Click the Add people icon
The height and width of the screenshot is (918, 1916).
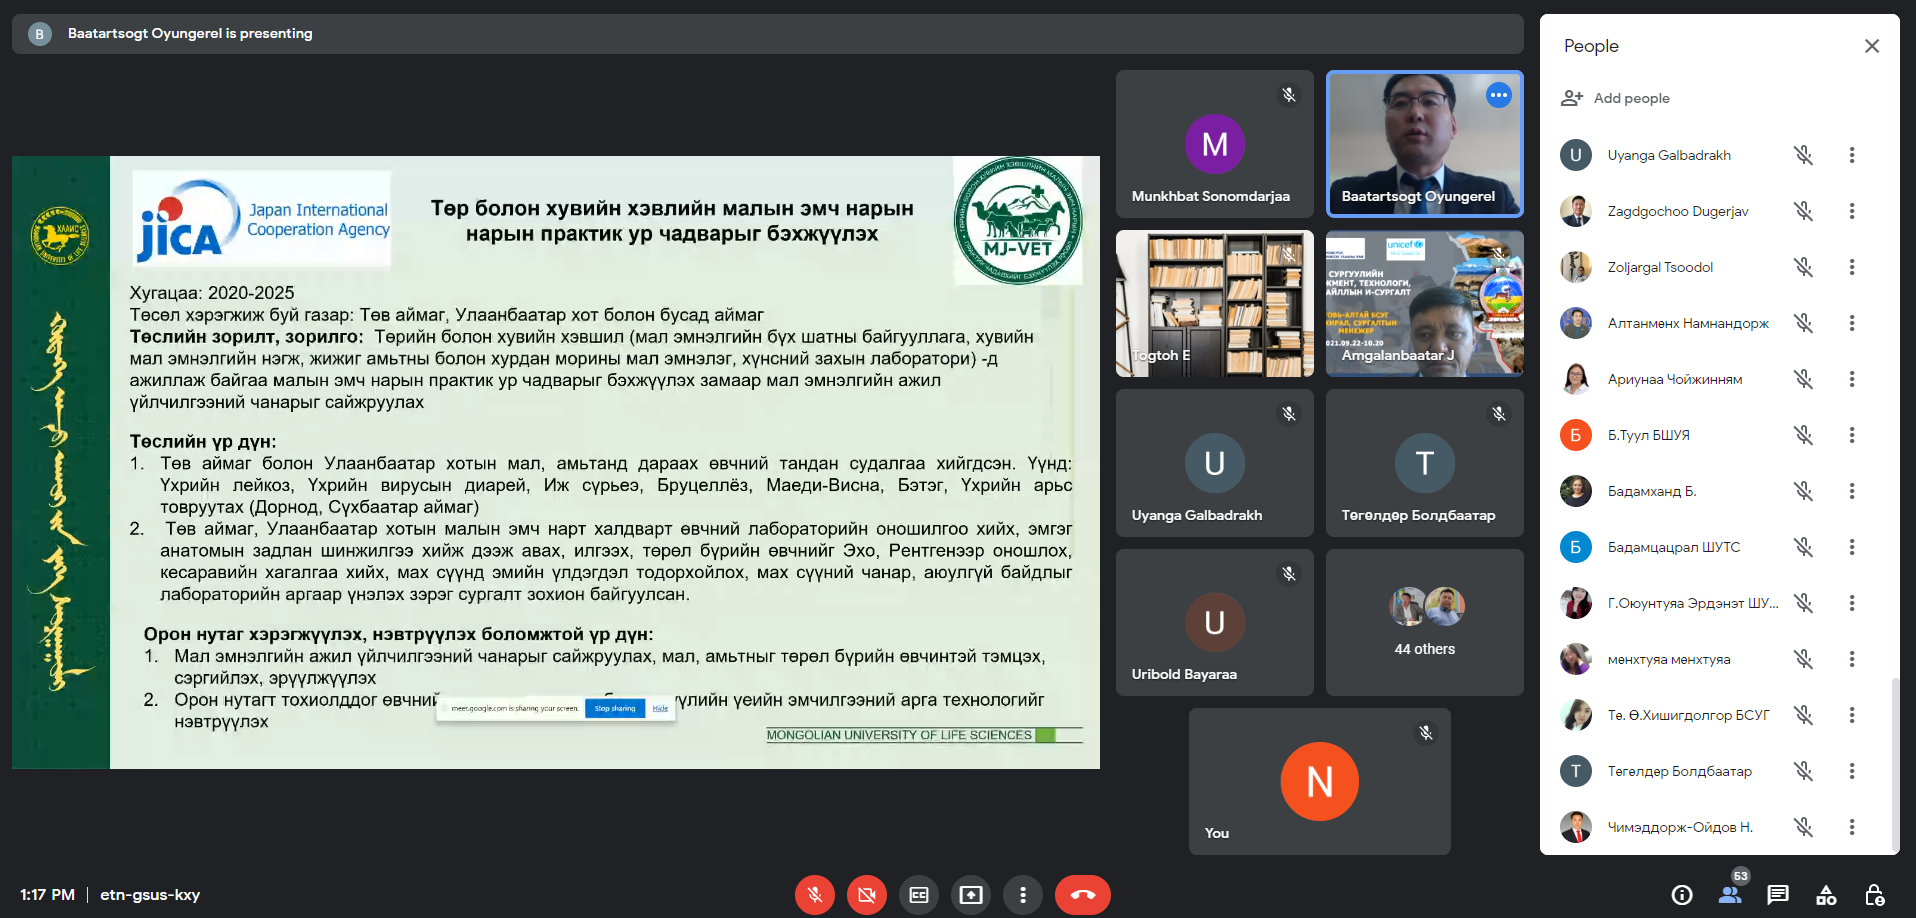pyautogui.click(x=1572, y=98)
